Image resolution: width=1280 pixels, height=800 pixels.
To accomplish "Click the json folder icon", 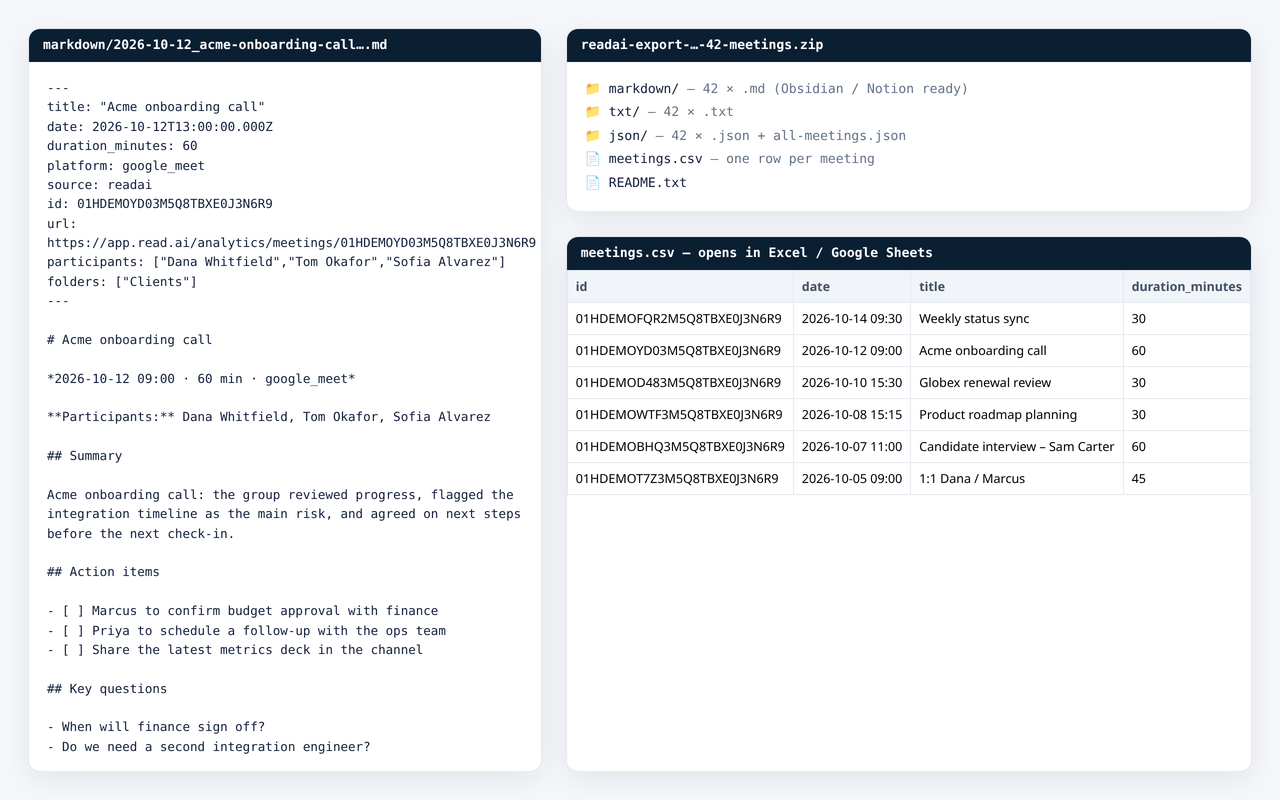I will [593, 136].
